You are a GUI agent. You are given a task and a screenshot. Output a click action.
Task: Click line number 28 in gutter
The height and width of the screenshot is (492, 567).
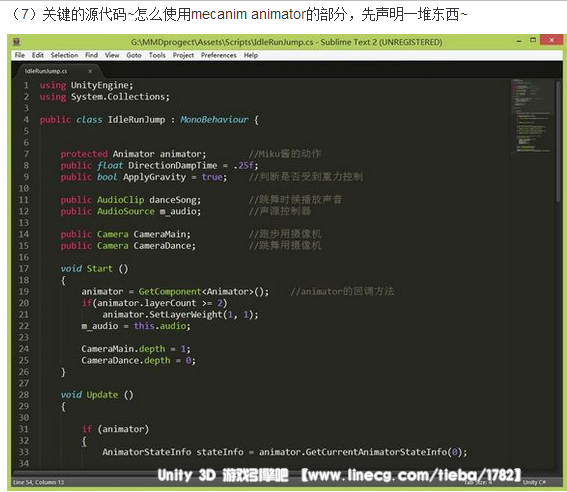point(24,395)
